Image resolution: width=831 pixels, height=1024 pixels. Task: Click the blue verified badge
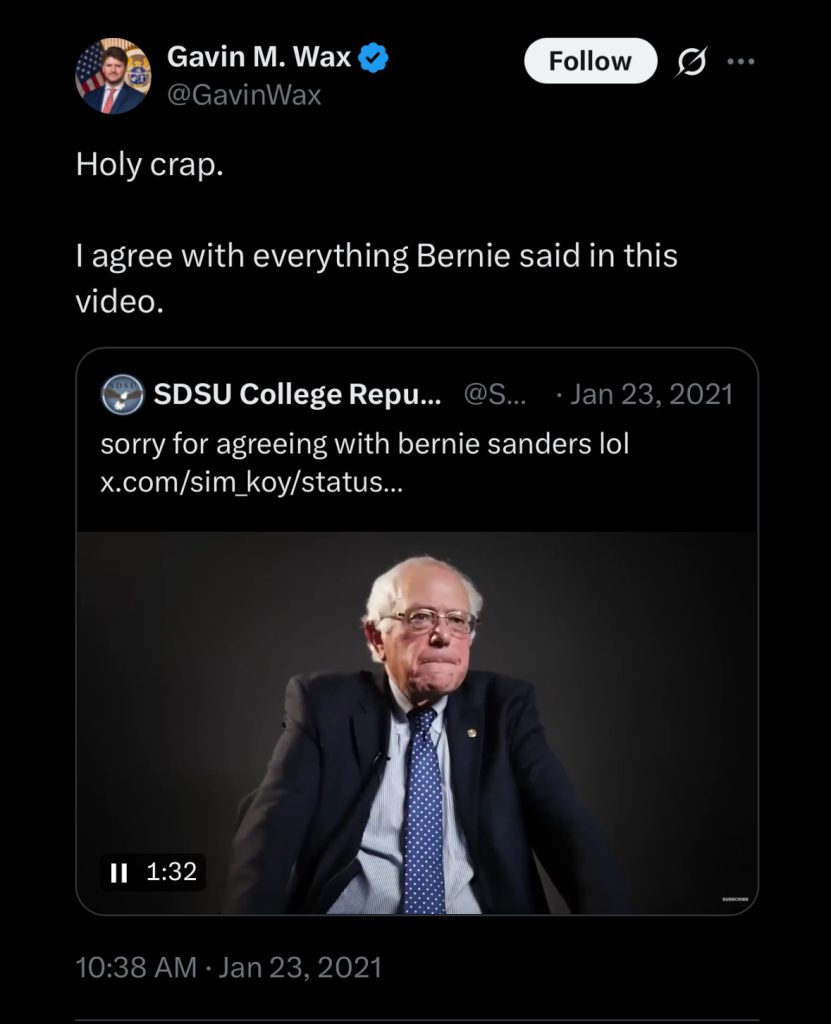374,58
